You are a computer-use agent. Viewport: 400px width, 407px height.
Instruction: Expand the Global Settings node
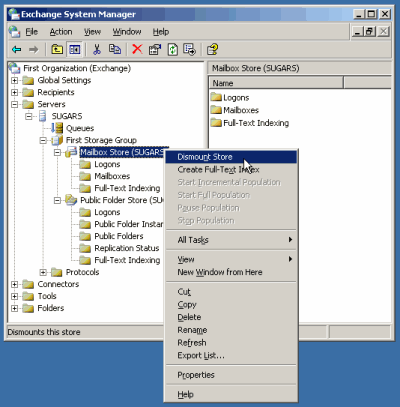click(x=14, y=80)
